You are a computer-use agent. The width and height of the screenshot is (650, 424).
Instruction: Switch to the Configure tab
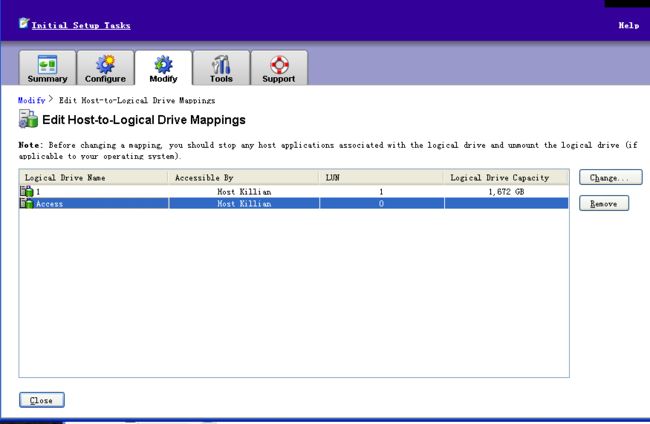tap(105, 68)
